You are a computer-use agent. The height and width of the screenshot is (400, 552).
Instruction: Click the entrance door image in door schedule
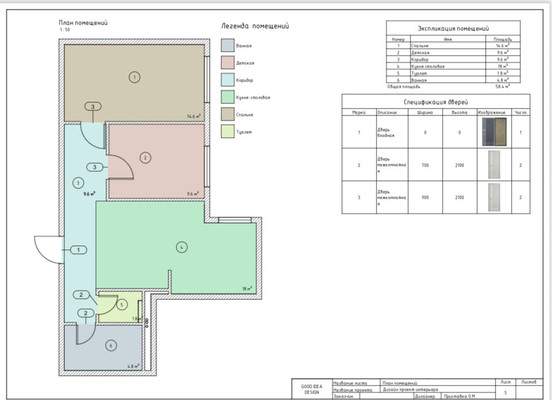click(x=494, y=132)
